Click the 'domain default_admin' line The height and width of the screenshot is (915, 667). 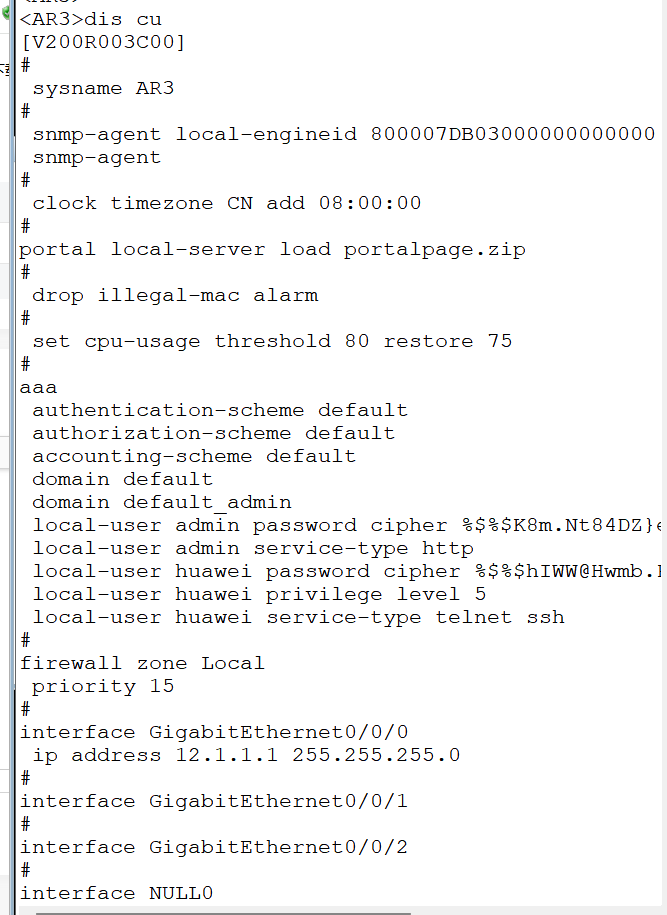coord(162,502)
